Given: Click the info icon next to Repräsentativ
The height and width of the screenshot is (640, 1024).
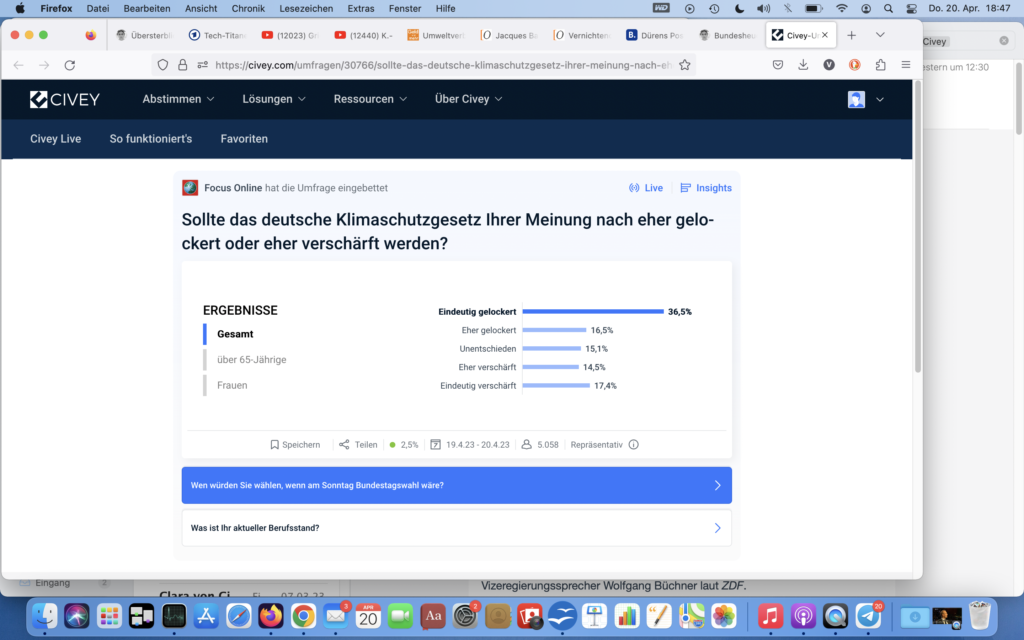Looking at the screenshot, I should coord(633,445).
